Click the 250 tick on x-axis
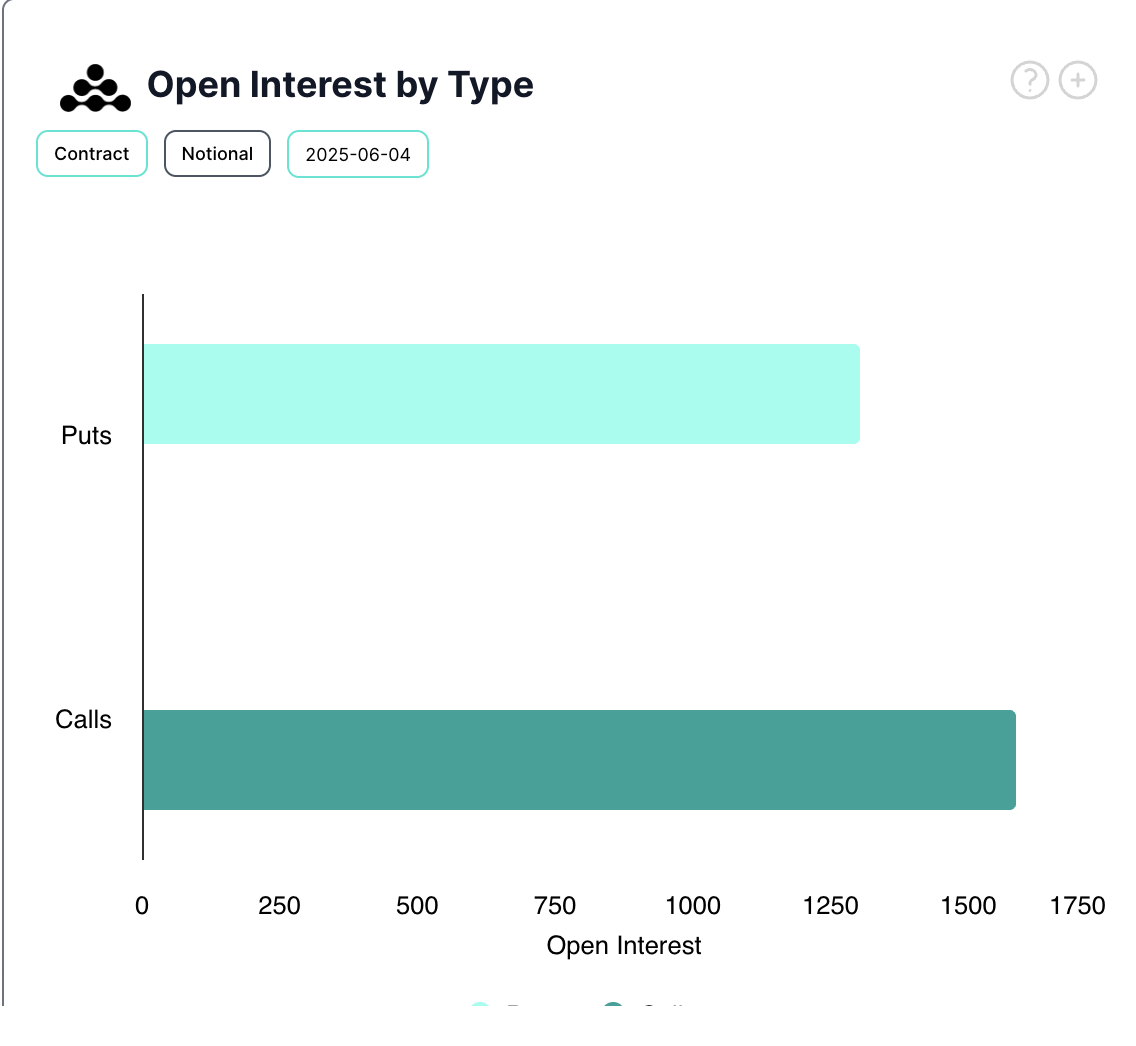 279,906
